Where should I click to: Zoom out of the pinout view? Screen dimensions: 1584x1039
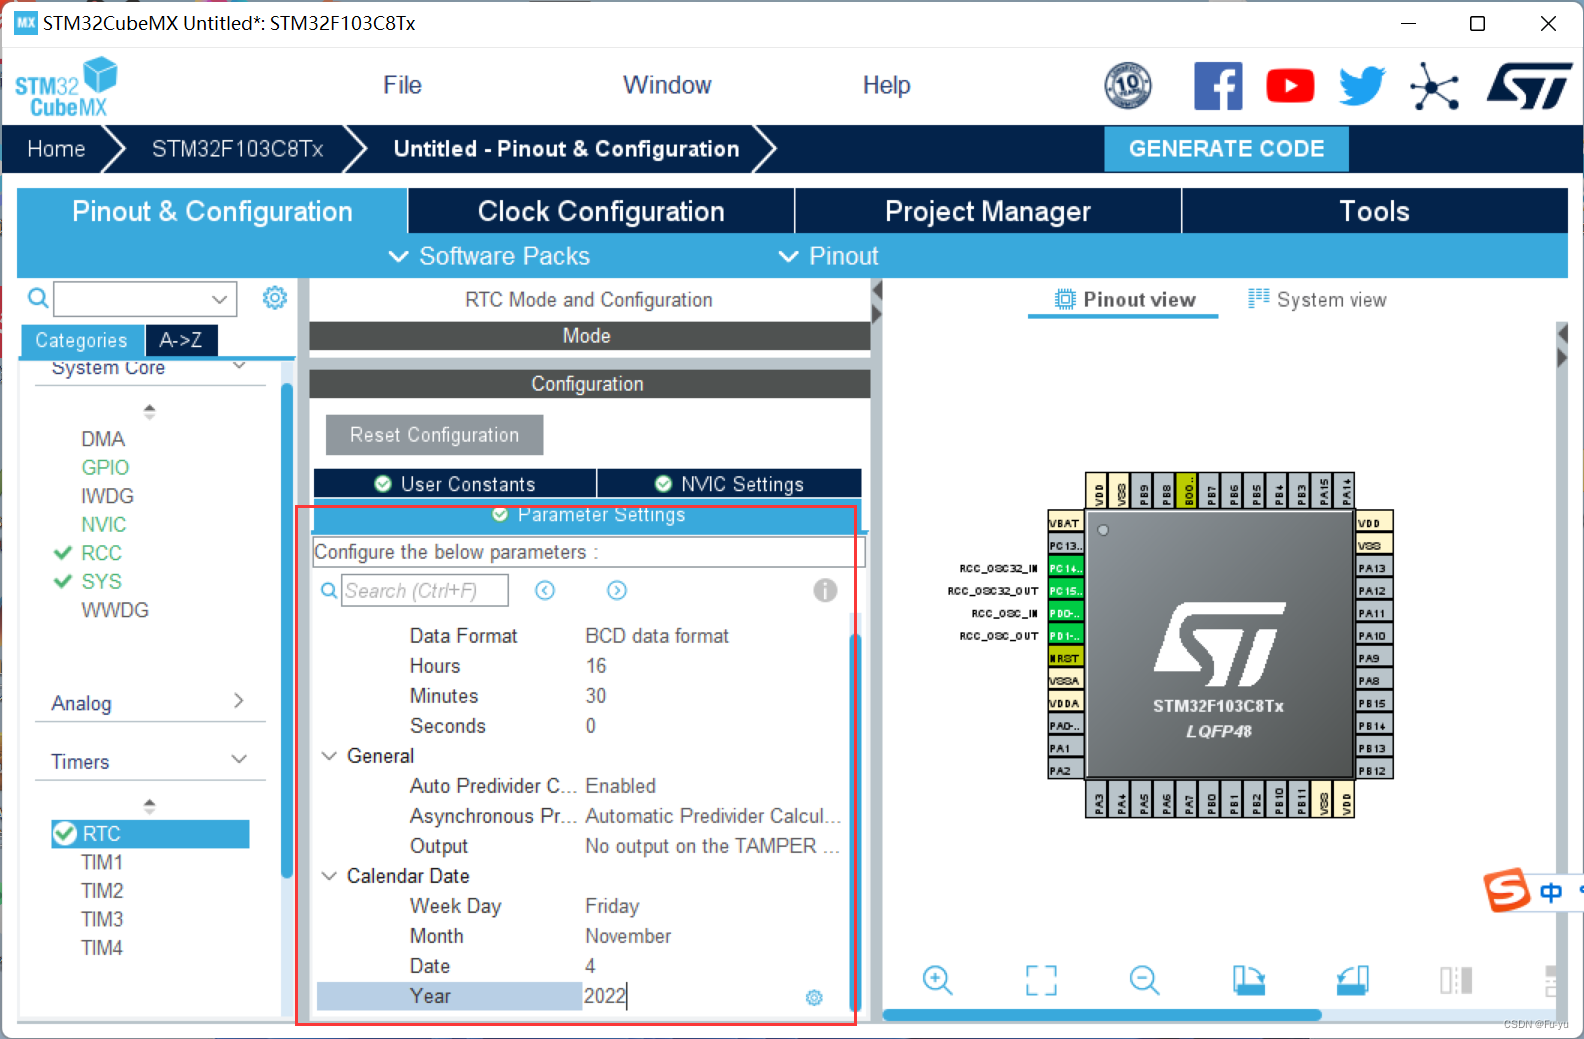[x=1144, y=980]
